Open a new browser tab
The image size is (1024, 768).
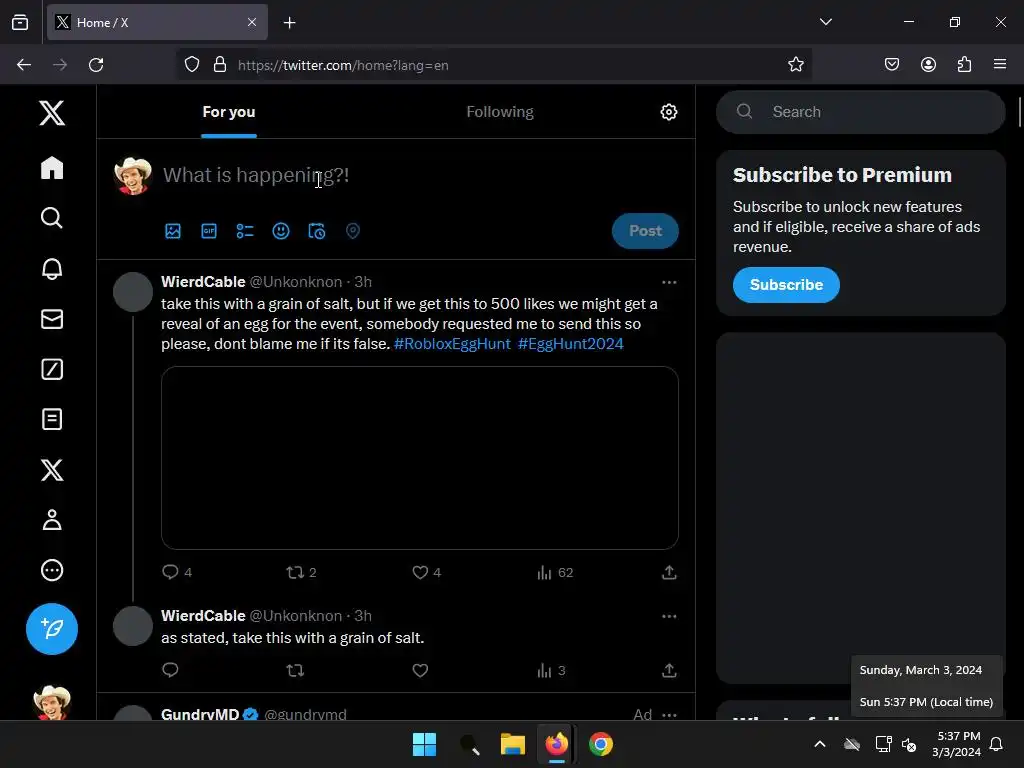(x=289, y=23)
